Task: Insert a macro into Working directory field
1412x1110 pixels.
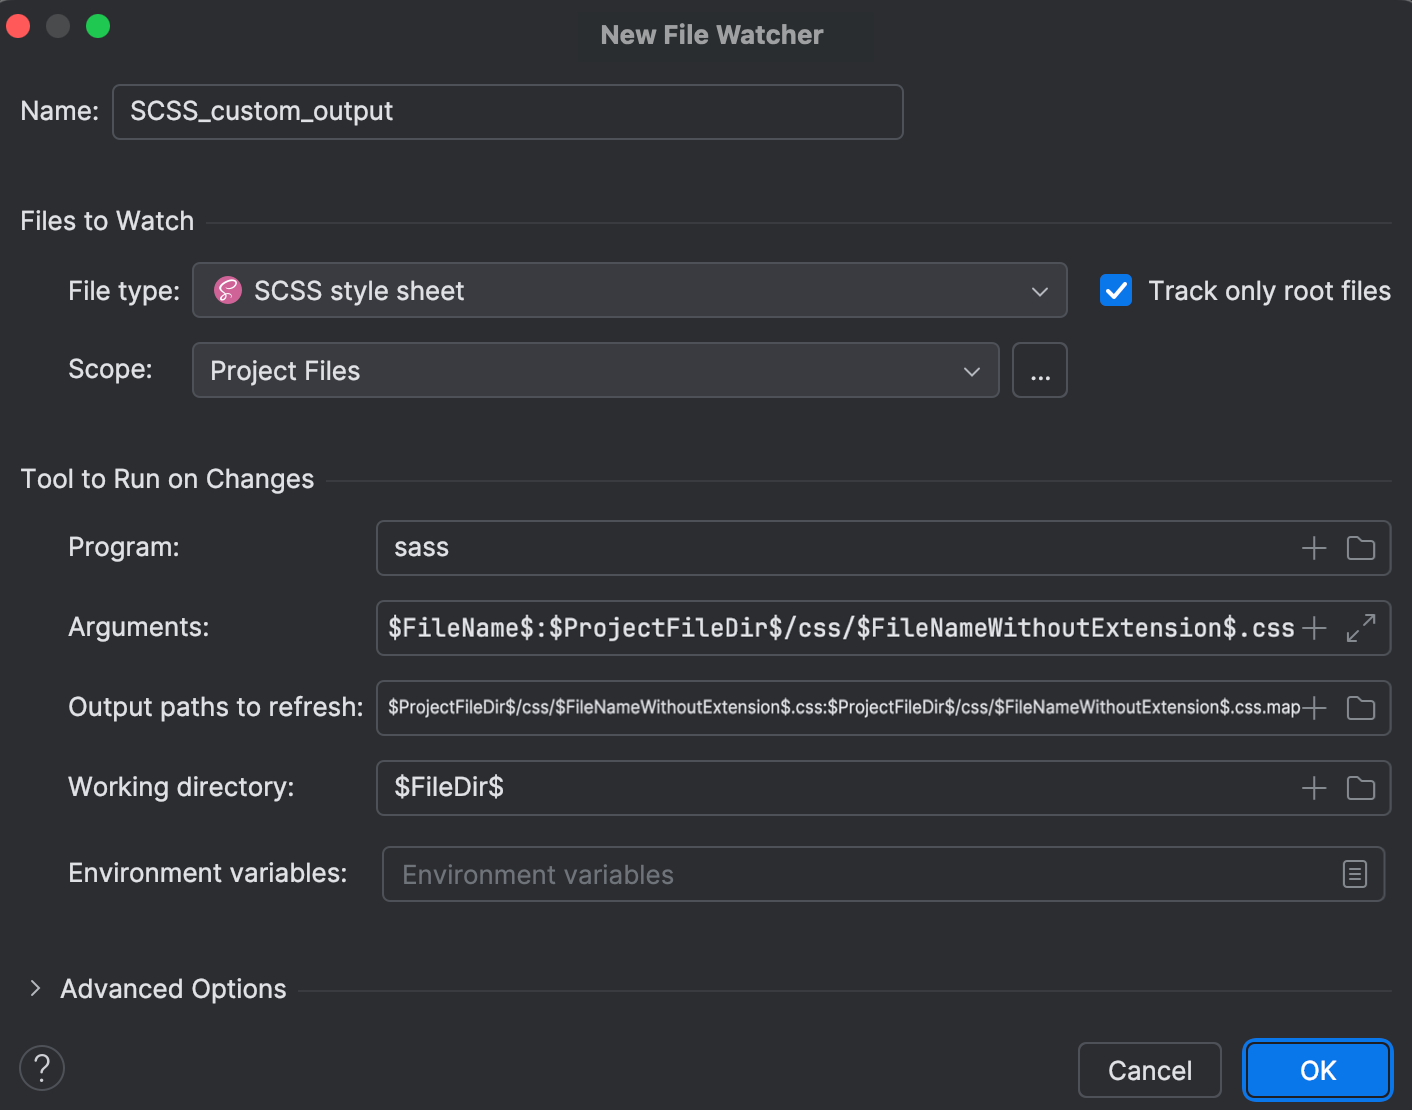Action: coord(1313,788)
